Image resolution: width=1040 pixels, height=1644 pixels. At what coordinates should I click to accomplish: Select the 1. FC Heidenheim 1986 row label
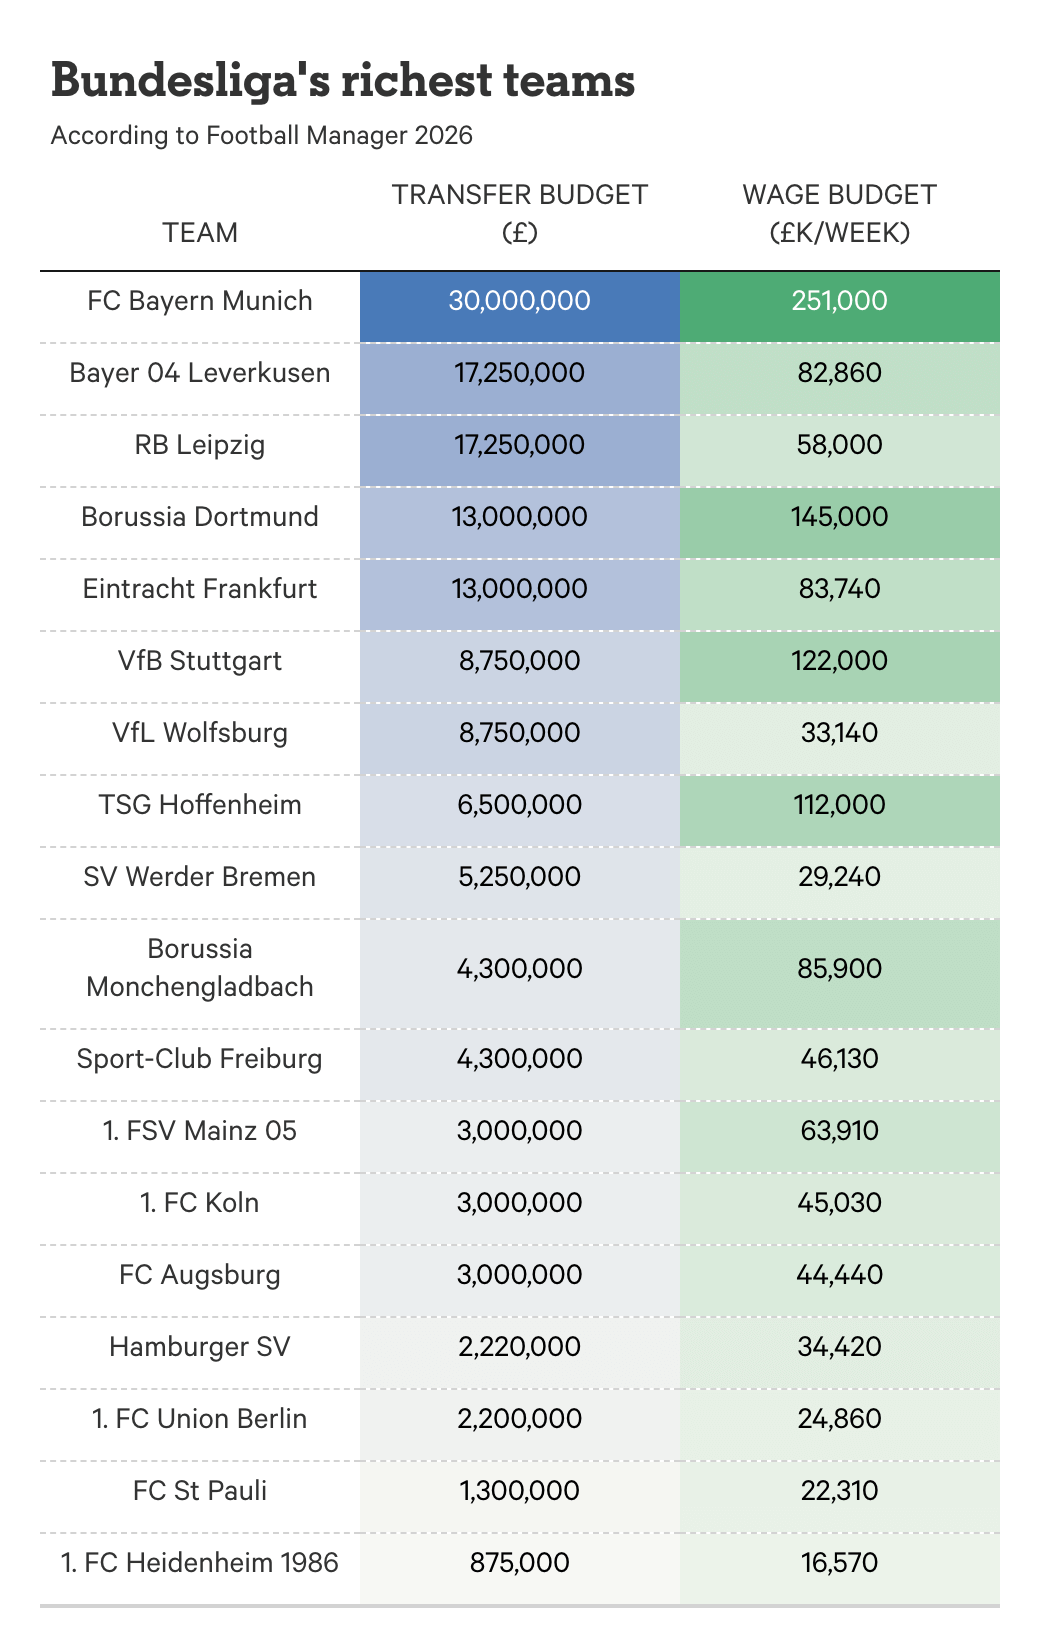click(200, 1563)
